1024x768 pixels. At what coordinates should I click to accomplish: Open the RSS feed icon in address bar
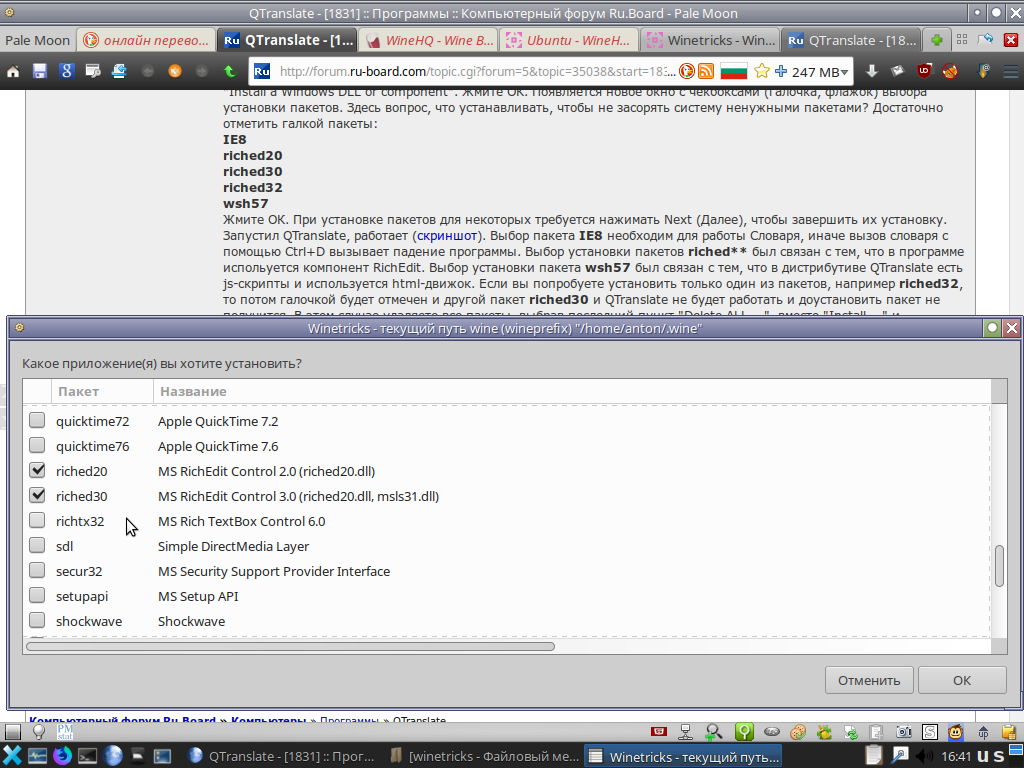tap(706, 71)
